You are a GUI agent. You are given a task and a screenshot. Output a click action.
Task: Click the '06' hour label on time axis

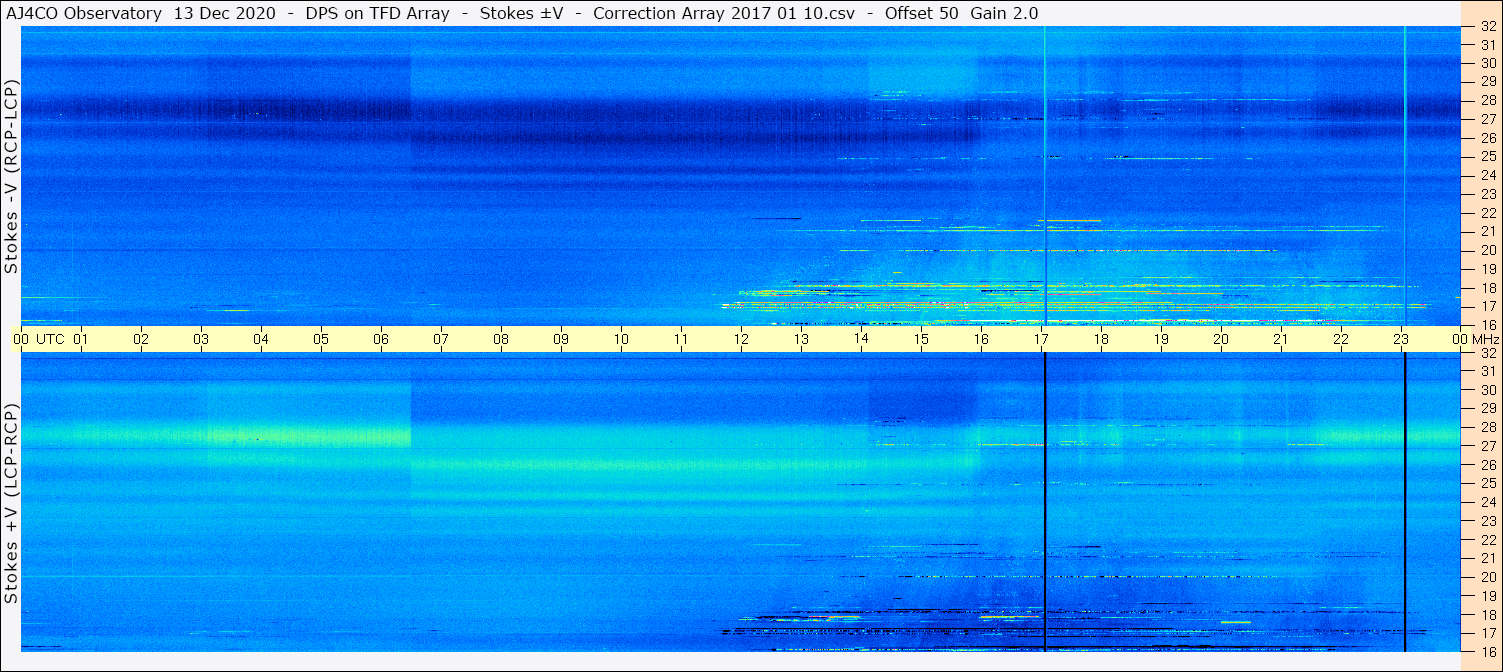pyautogui.click(x=381, y=339)
